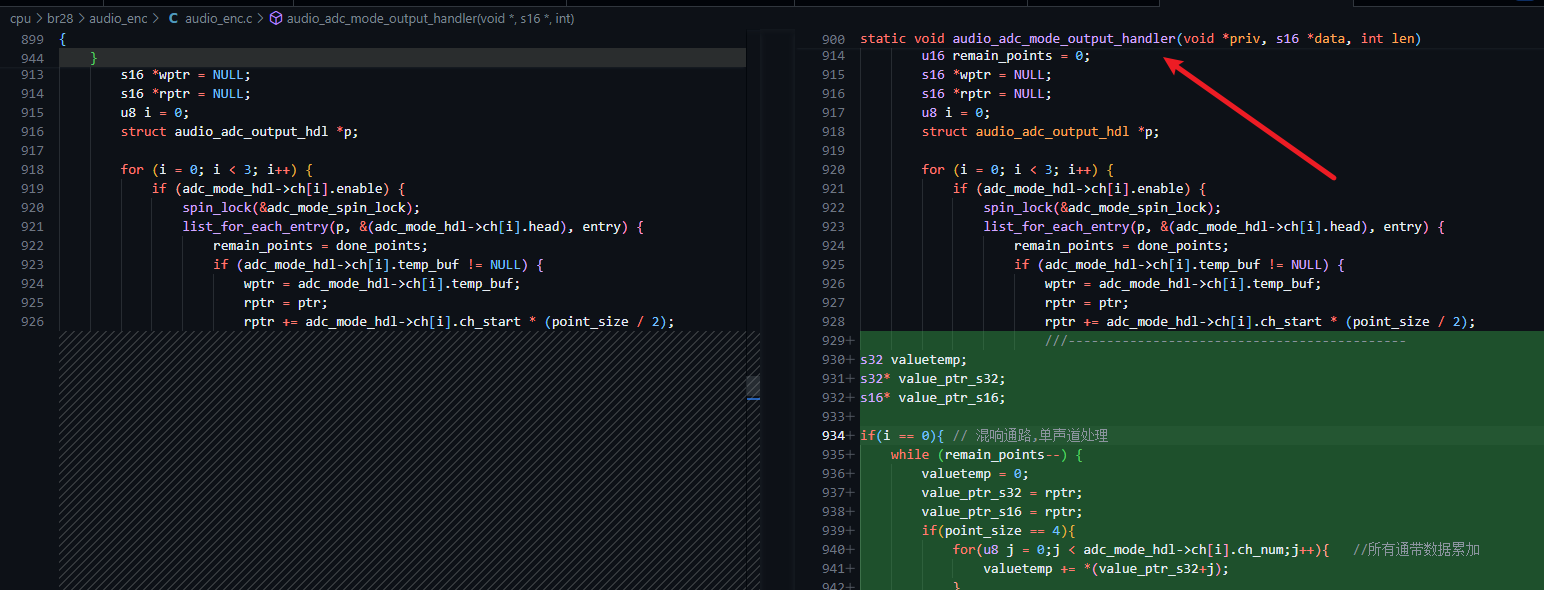Click "u8 i = 0;" on left line 915
1544x590 pixels.
point(155,113)
